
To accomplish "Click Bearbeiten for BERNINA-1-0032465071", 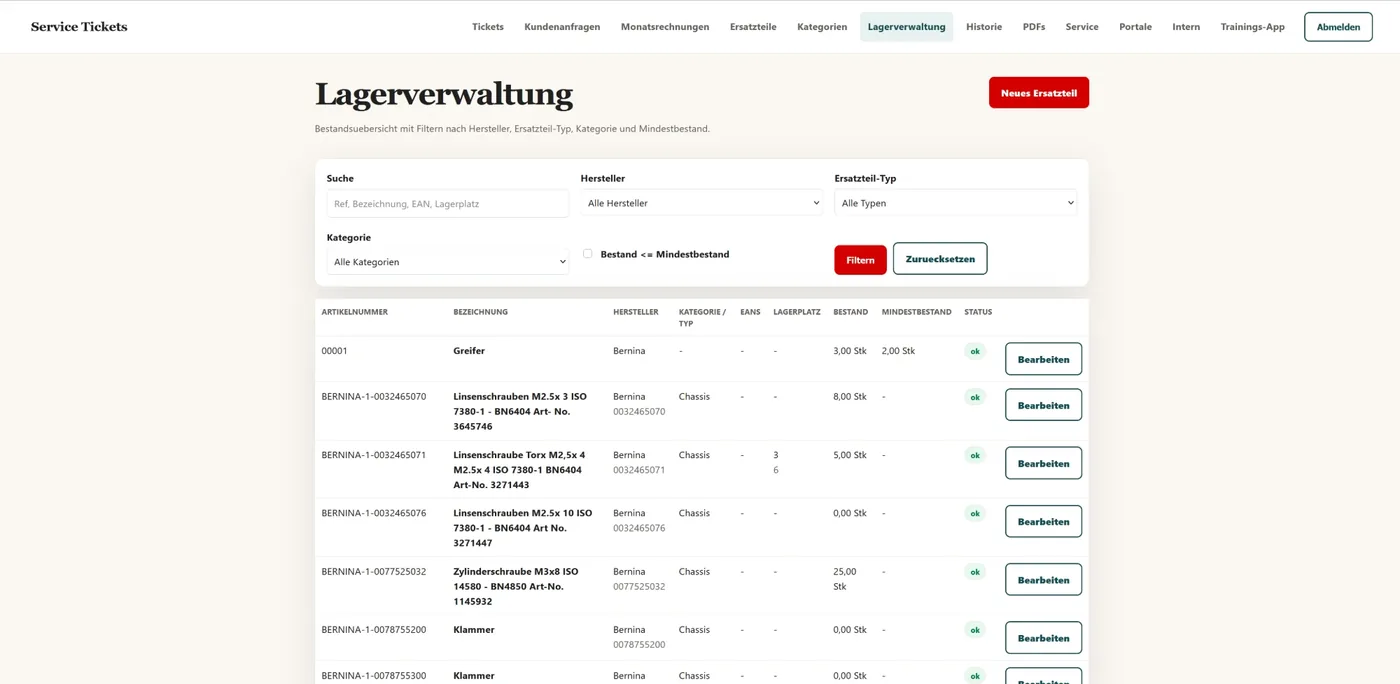I will click(x=1043, y=463).
